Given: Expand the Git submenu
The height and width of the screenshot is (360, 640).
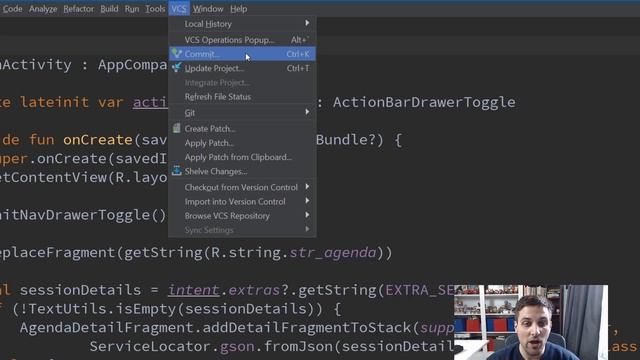Looking at the screenshot, I should click(x=242, y=113).
